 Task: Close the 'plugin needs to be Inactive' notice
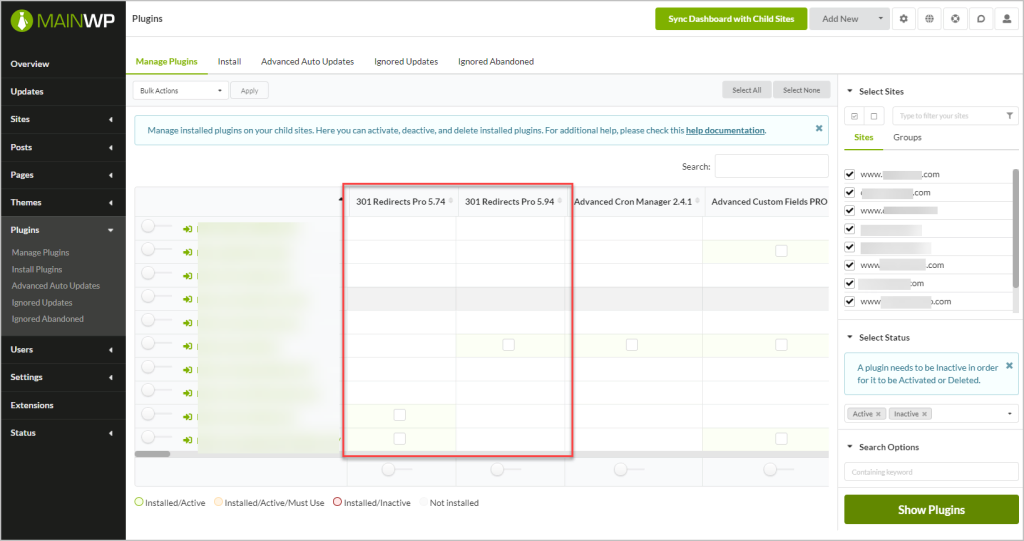click(x=1009, y=365)
